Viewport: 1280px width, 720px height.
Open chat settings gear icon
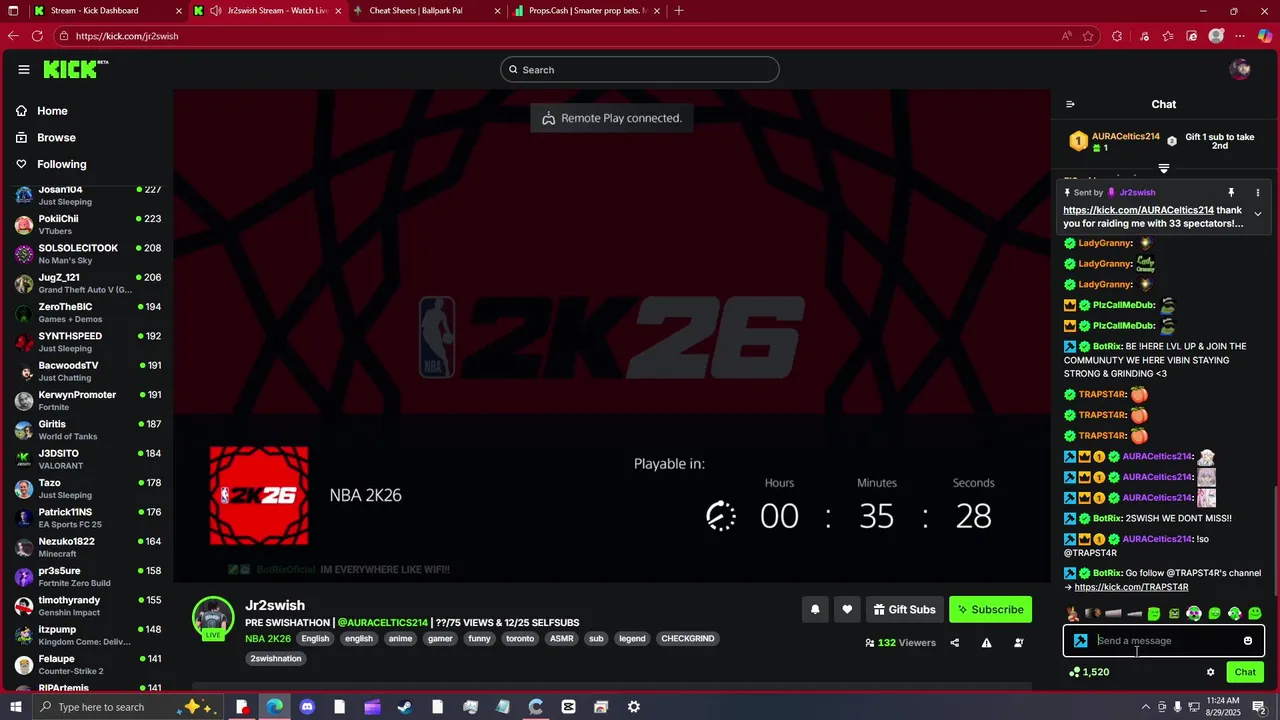pyautogui.click(x=1210, y=672)
